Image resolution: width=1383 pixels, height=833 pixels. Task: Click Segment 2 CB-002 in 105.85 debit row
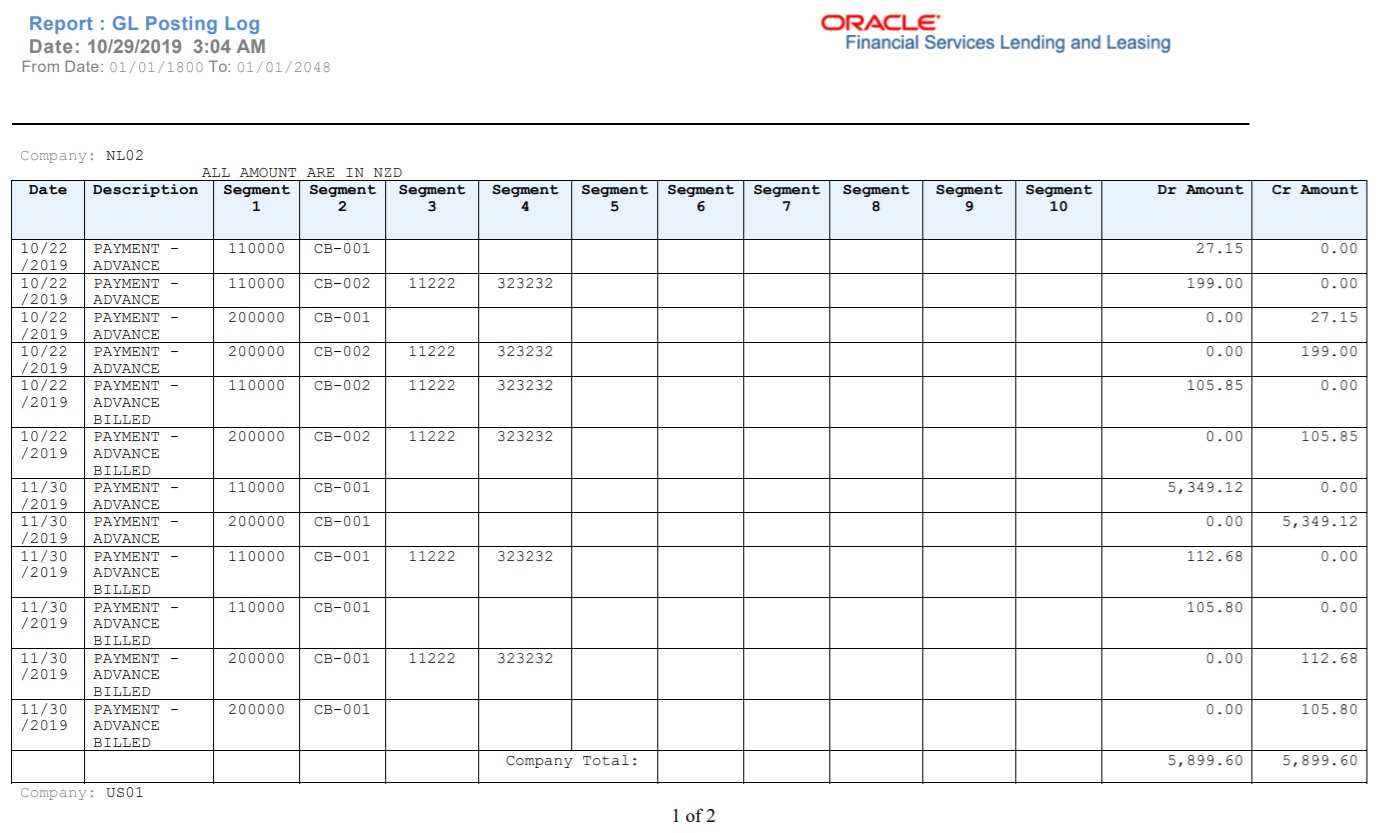coord(342,385)
